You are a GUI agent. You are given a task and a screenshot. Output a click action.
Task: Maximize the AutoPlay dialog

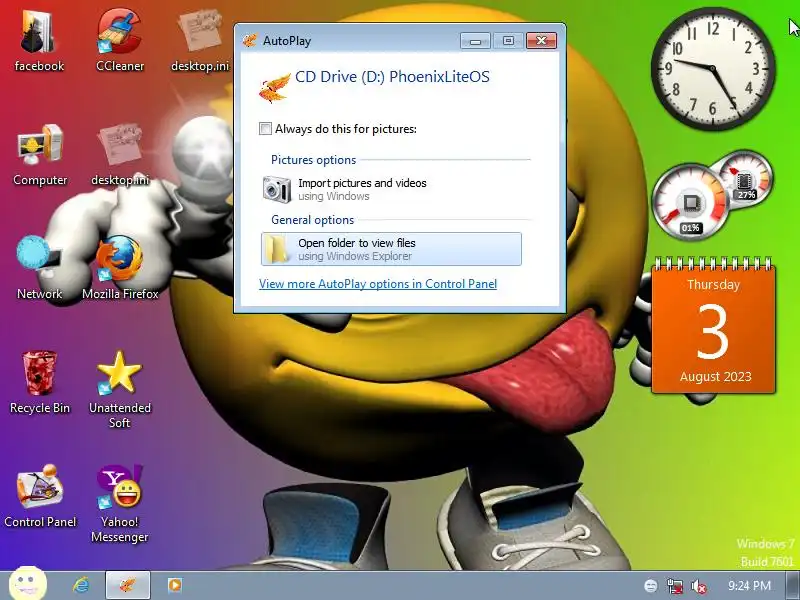tap(508, 41)
